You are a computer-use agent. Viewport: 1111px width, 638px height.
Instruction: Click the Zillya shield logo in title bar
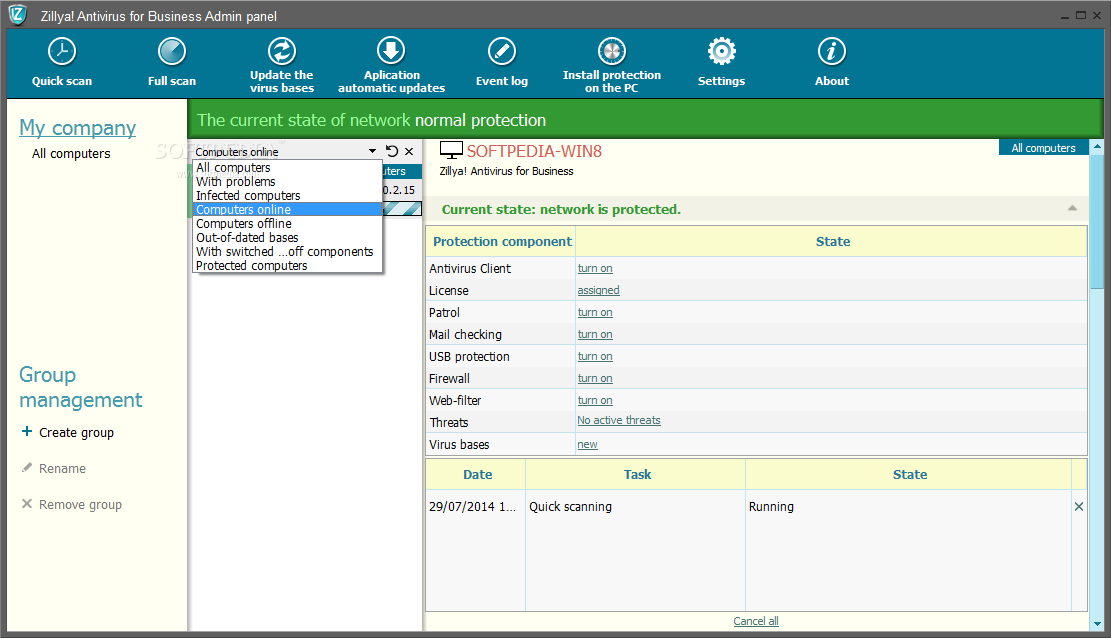coord(18,14)
